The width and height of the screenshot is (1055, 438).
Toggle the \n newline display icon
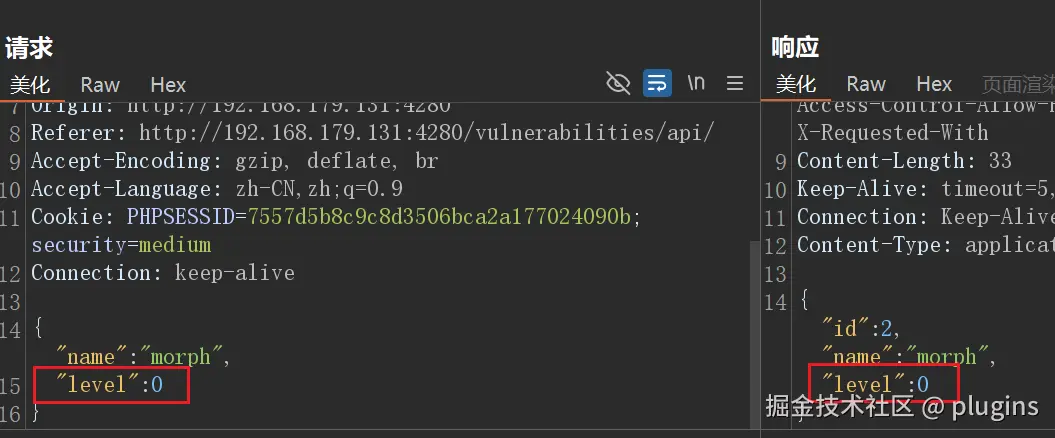tap(696, 83)
